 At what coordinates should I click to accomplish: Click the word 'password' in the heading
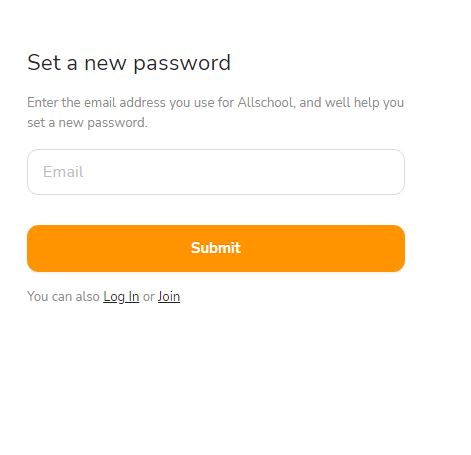182,63
